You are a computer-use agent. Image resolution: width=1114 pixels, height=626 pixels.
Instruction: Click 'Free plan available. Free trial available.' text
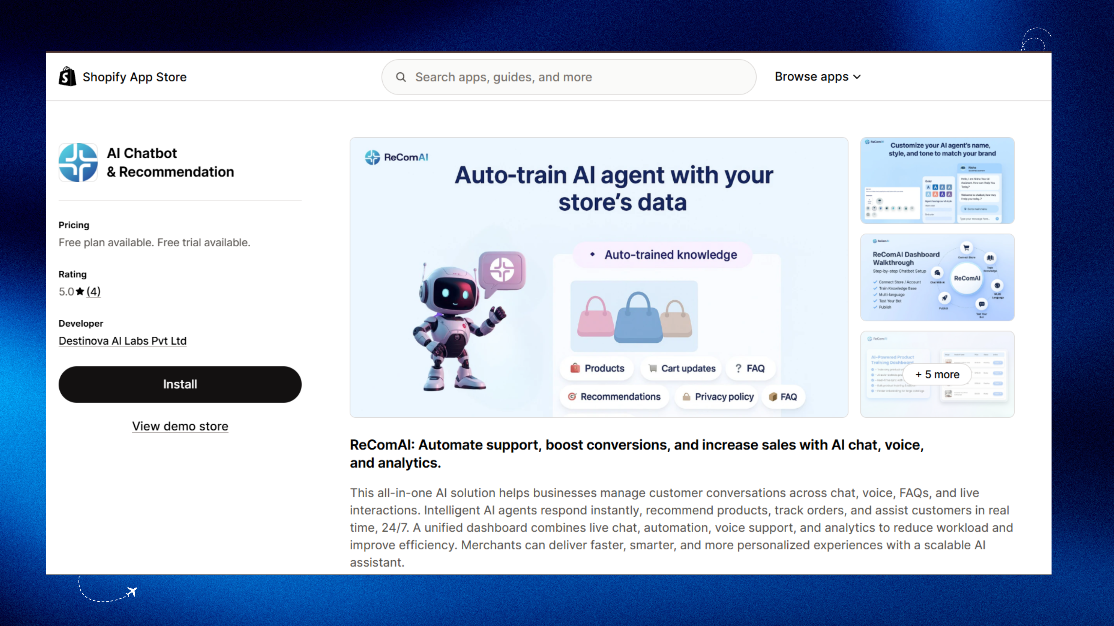point(154,242)
